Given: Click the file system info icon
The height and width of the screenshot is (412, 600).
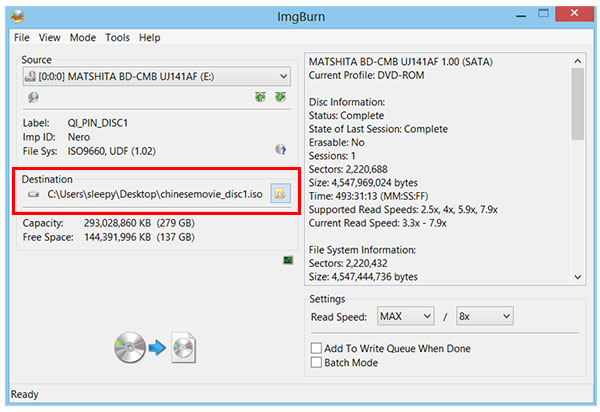Looking at the screenshot, I should click(281, 150).
